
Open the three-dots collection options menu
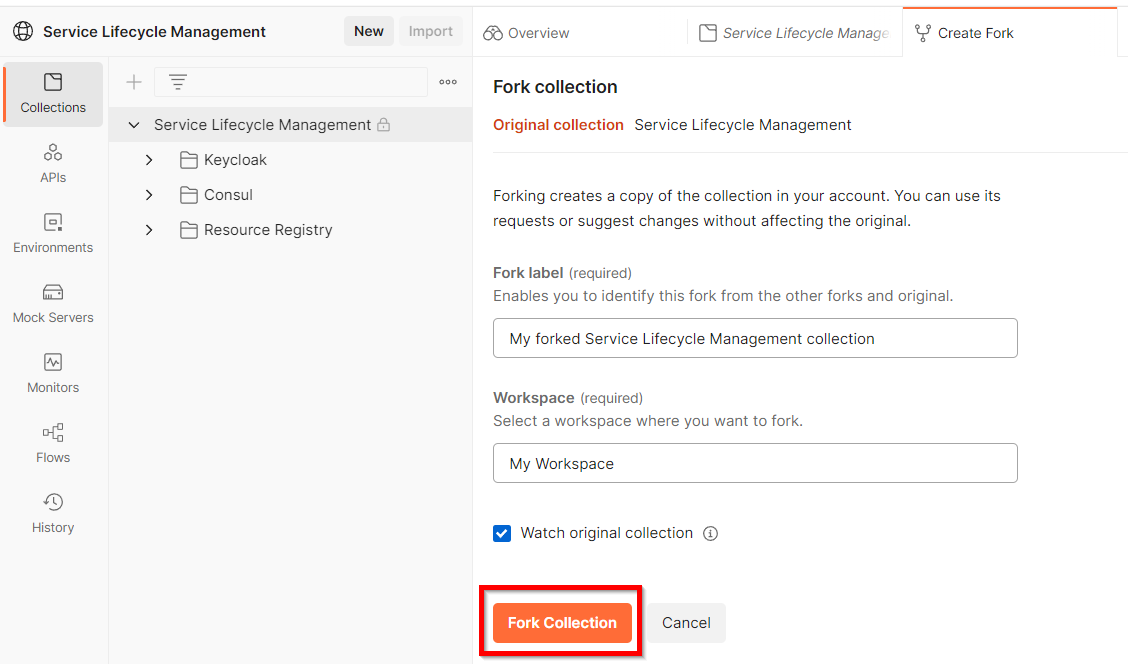[448, 82]
